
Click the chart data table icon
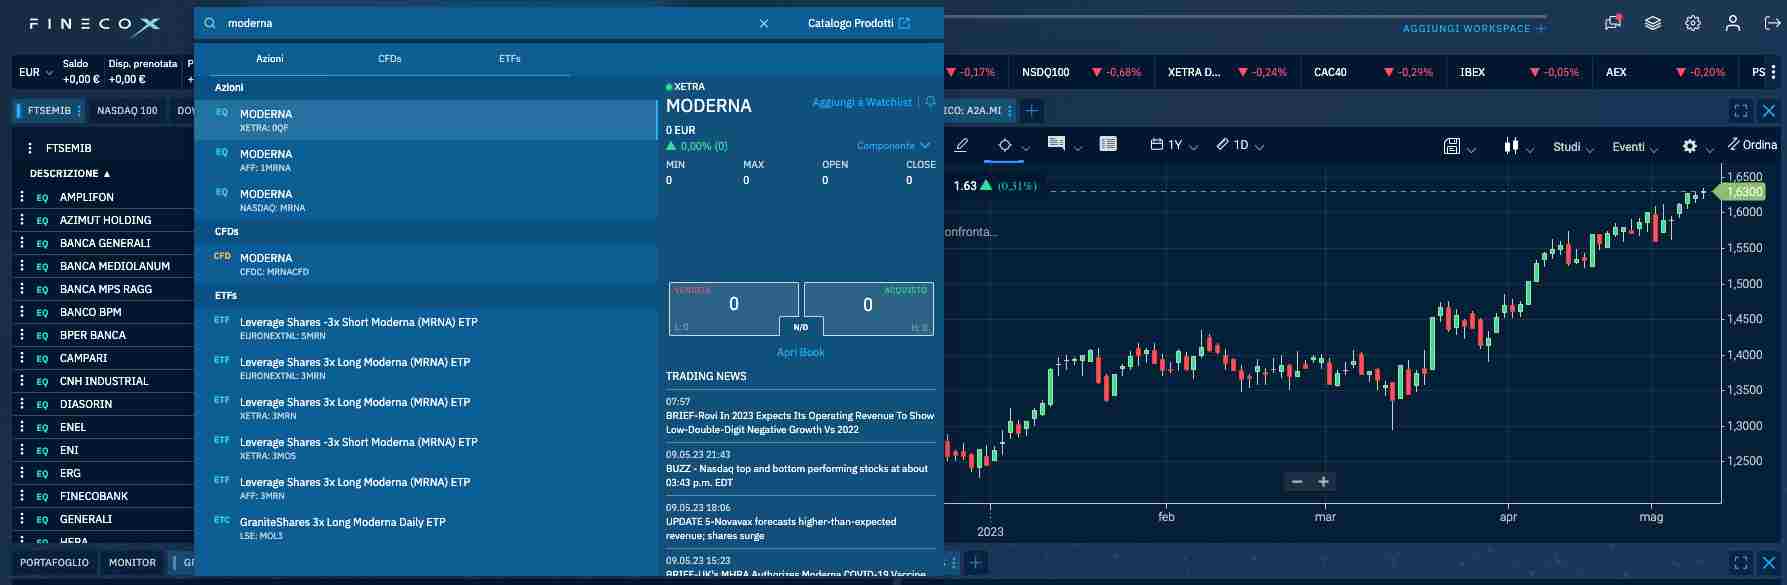pos(1108,145)
